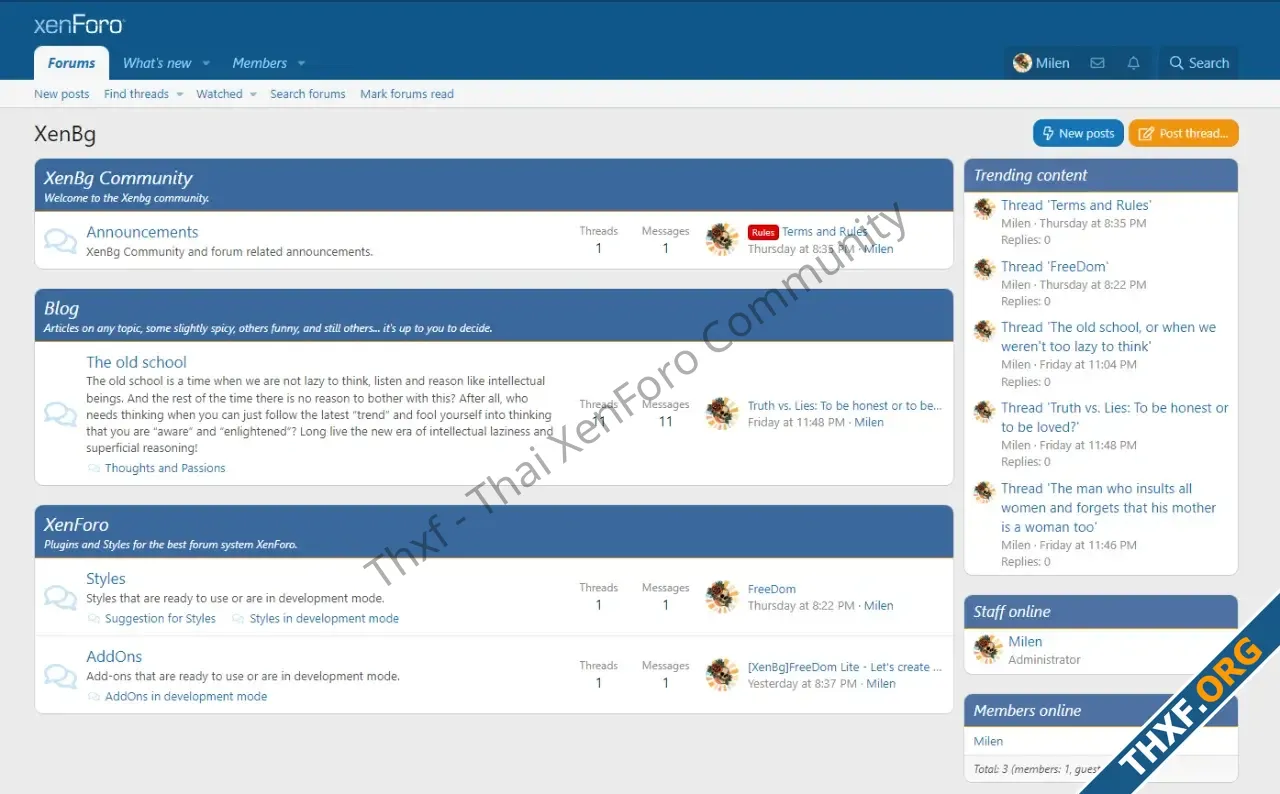The image size is (1280, 794).
Task: Open trending thread 'The old school, or when we'
Action: pos(1108,337)
